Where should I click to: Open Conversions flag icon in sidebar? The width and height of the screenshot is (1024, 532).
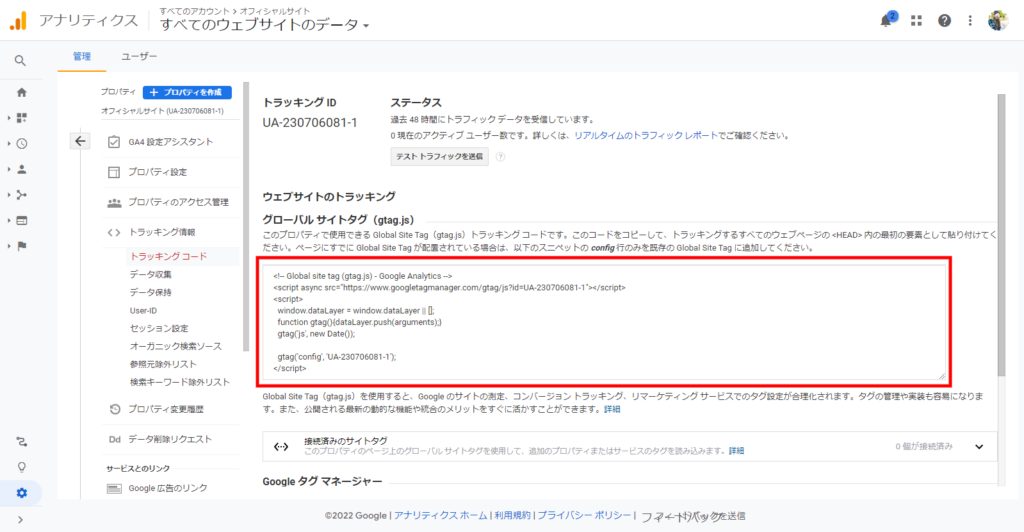(22, 246)
